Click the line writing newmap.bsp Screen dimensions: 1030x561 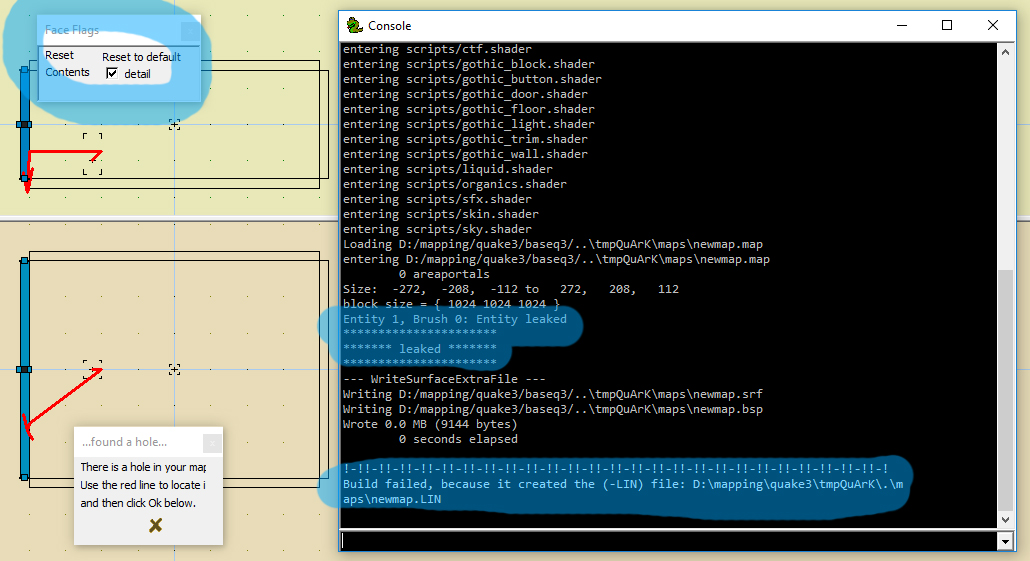pyautogui.click(x=552, y=409)
